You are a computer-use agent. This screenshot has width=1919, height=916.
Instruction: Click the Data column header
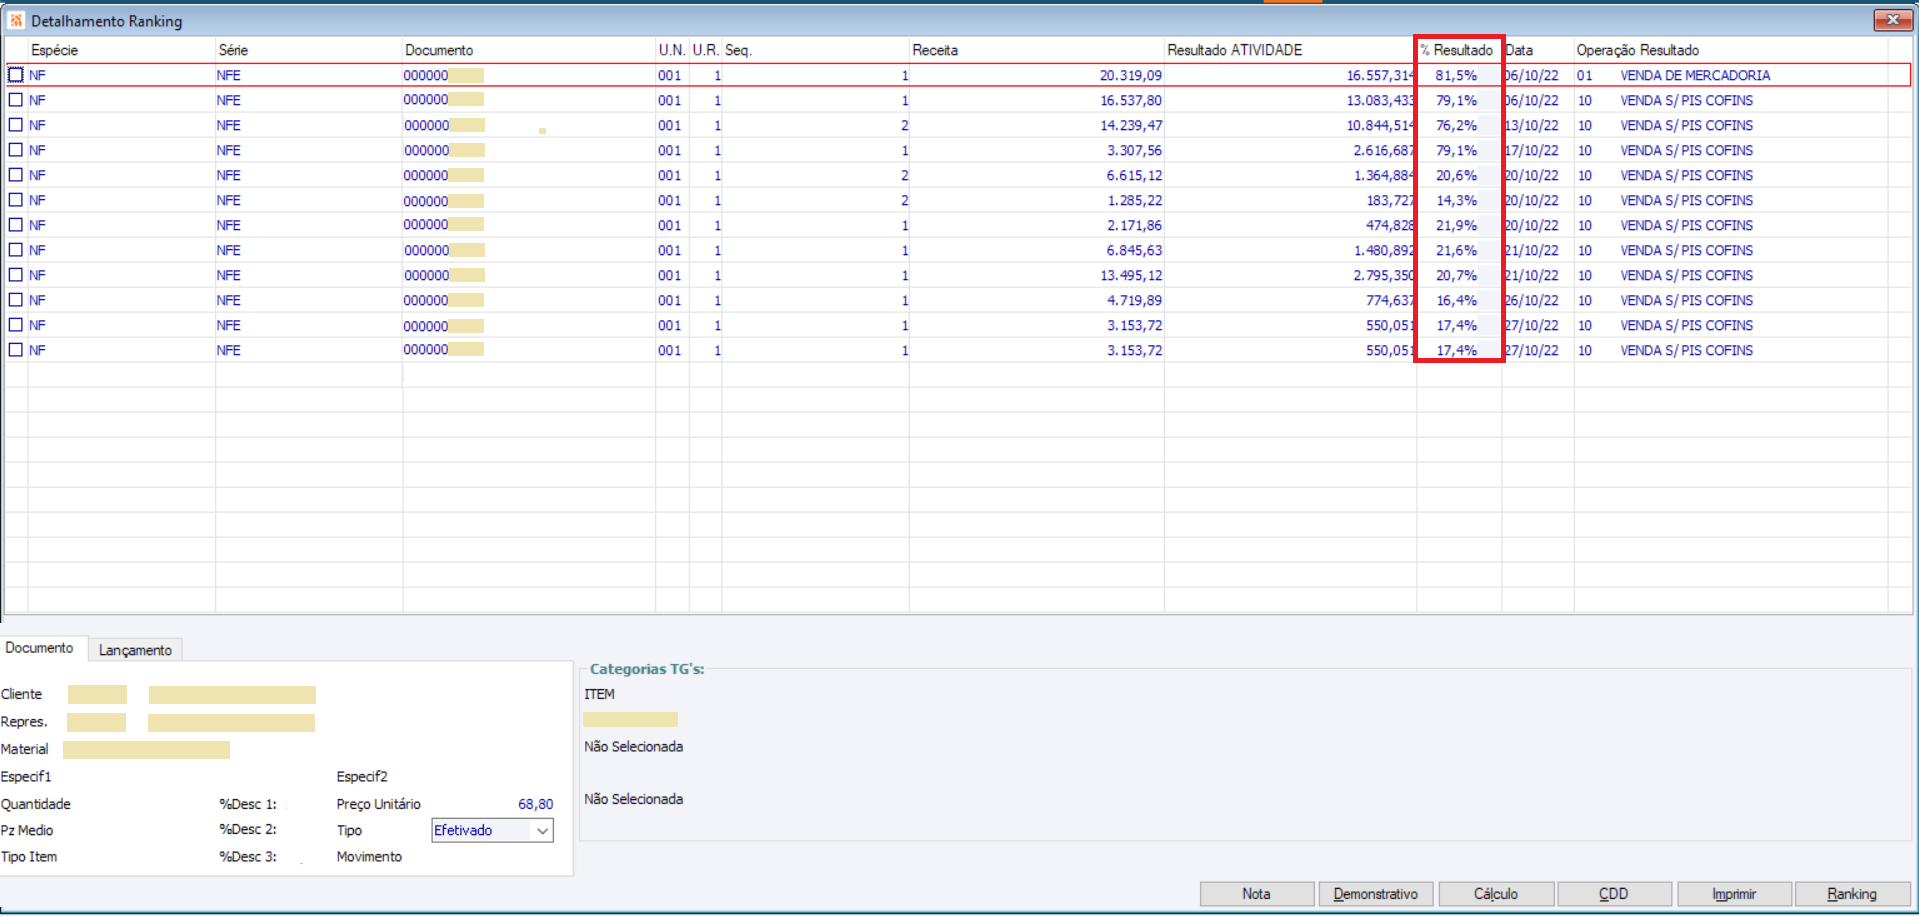(x=1538, y=50)
